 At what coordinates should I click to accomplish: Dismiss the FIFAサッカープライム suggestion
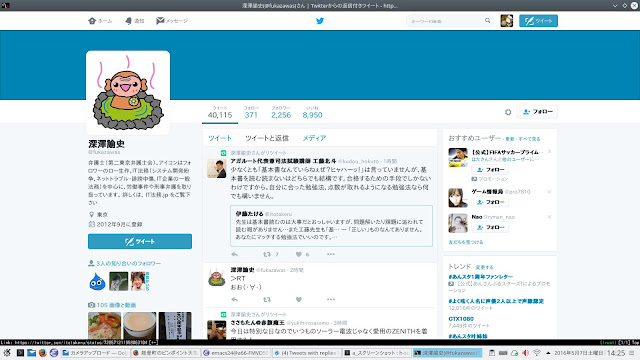tap(549, 151)
